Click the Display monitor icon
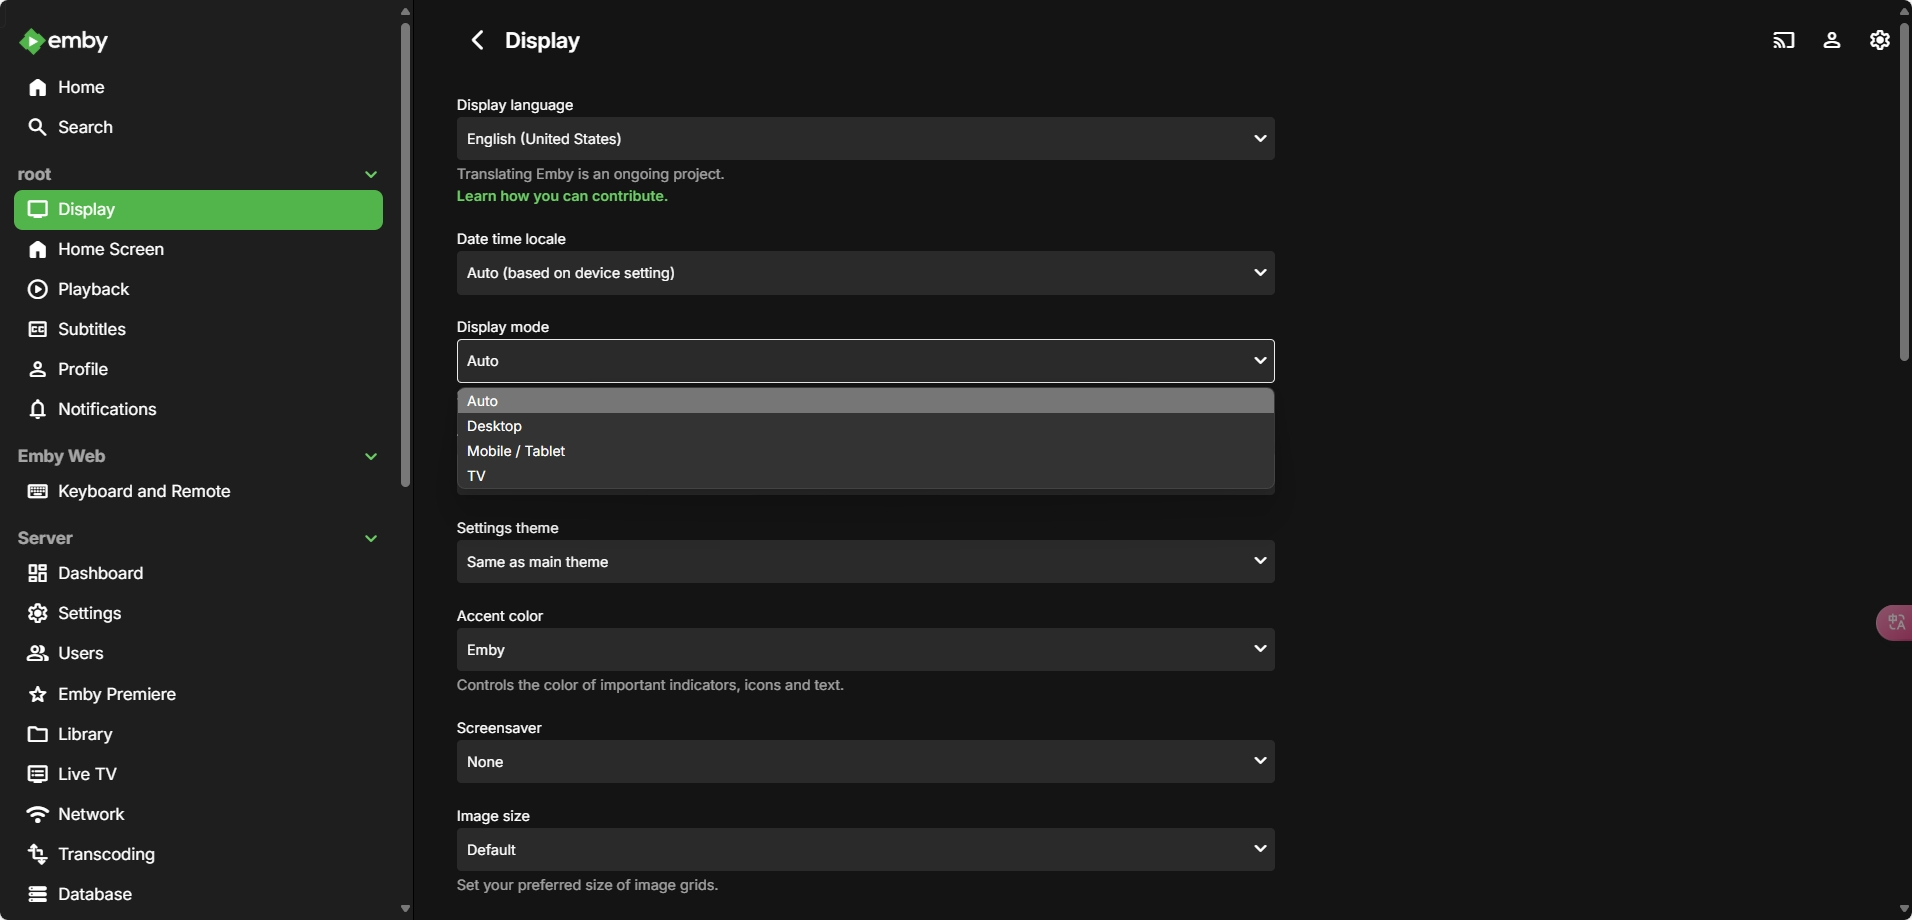This screenshot has width=1912, height=920. pos(38,210)
